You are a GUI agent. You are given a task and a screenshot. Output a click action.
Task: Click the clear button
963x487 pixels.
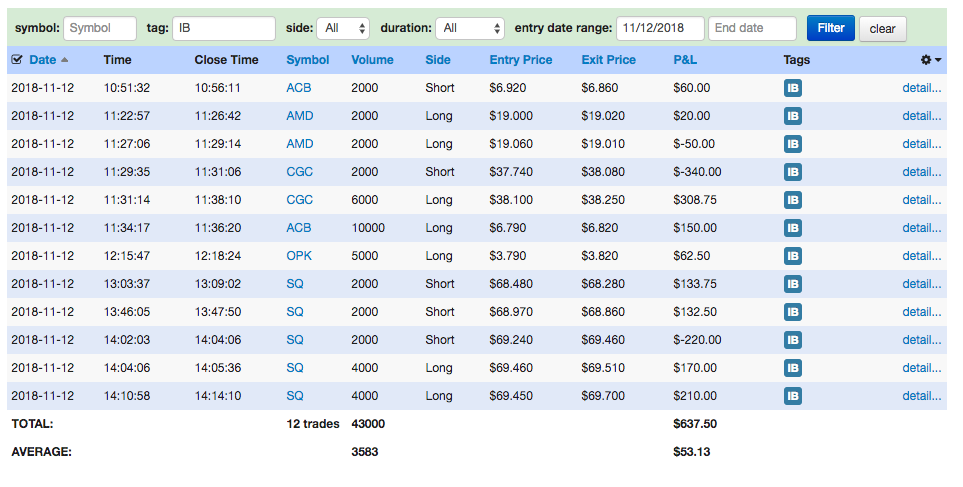(882, 29)
